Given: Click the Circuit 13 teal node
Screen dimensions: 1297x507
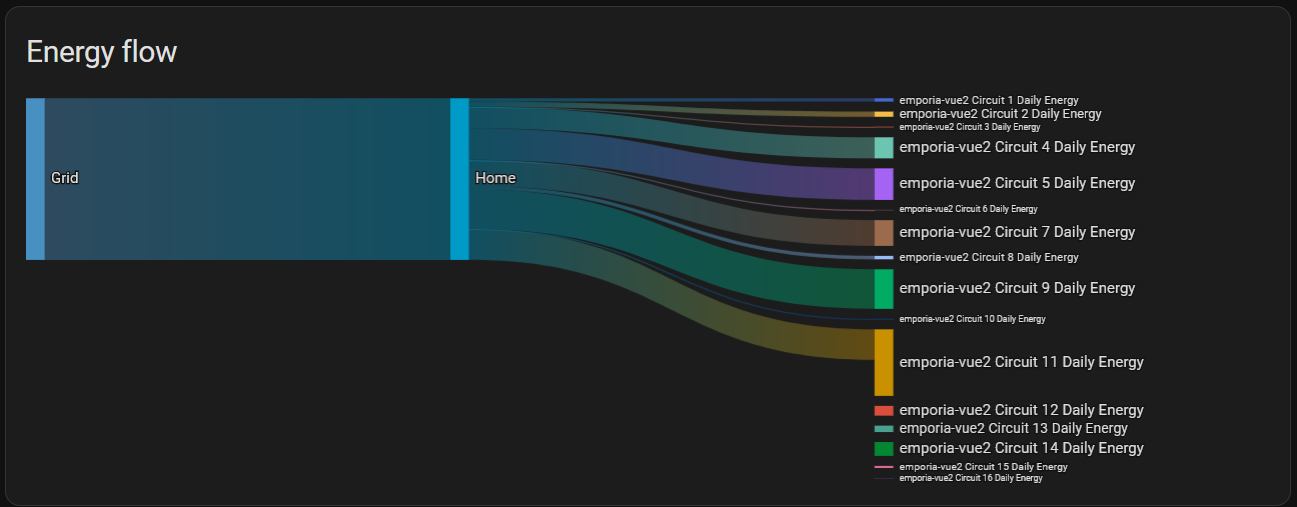Looking at the screenshot, I should [883, 429].
